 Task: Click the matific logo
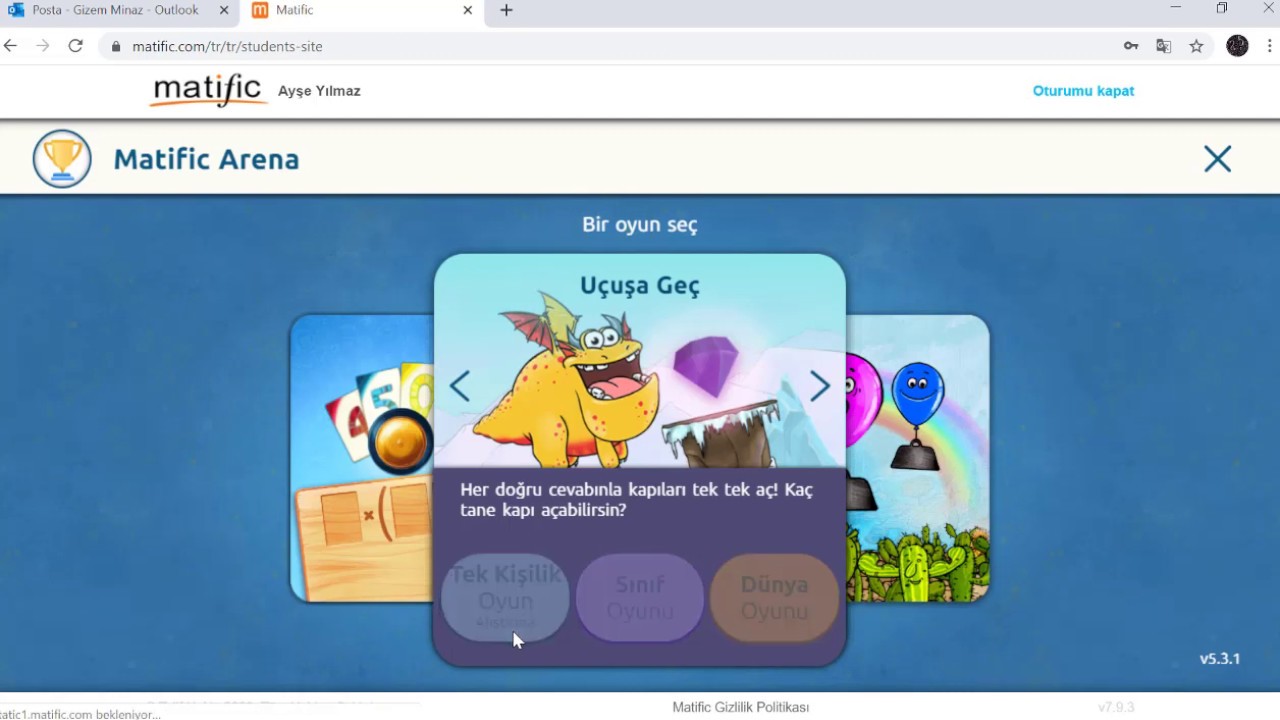(208, 90)
